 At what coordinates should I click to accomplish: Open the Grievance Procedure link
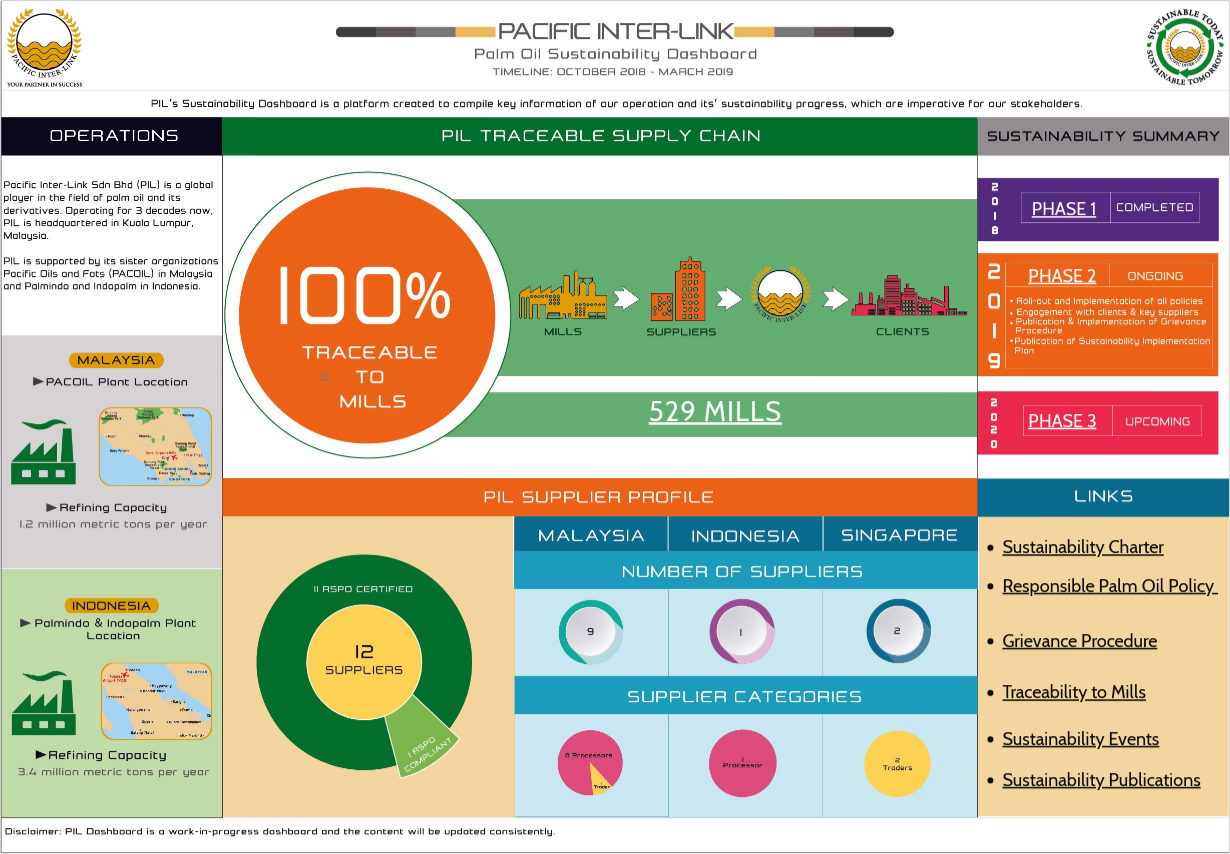(1079, 641)
